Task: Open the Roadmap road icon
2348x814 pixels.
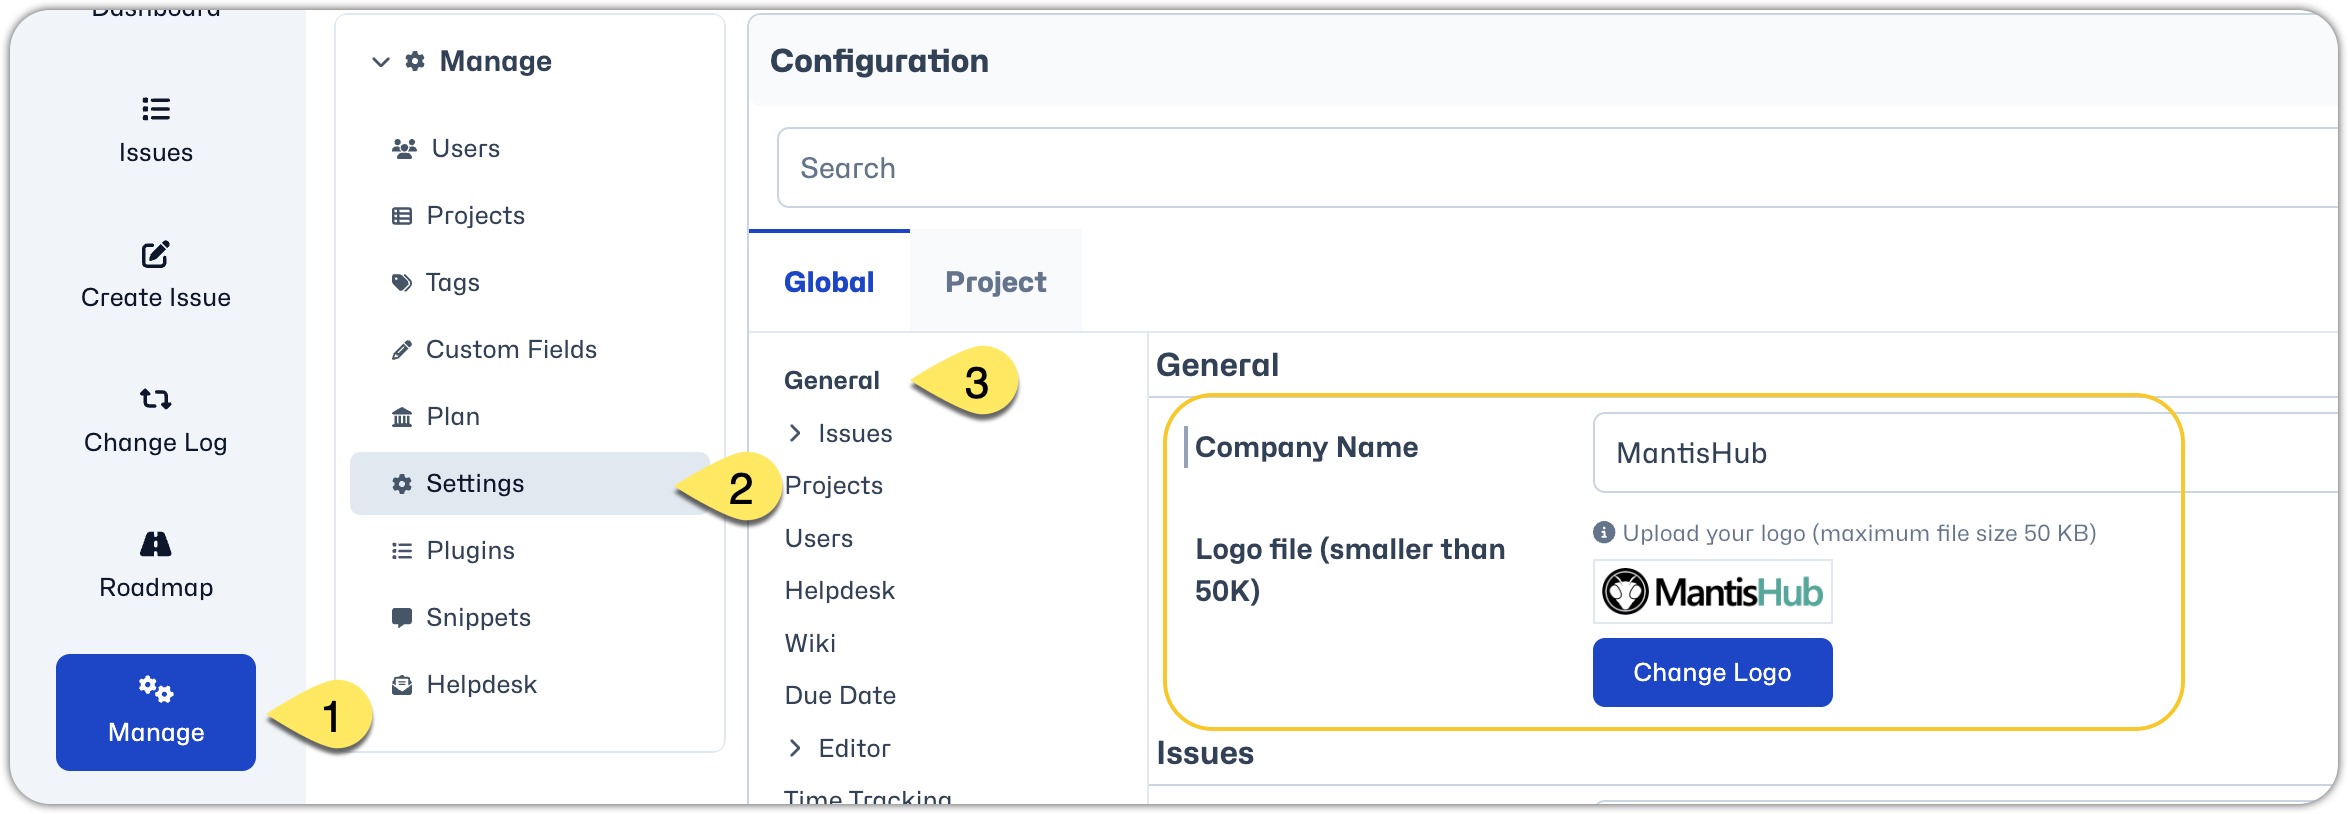Action: (x=156, y=544)
